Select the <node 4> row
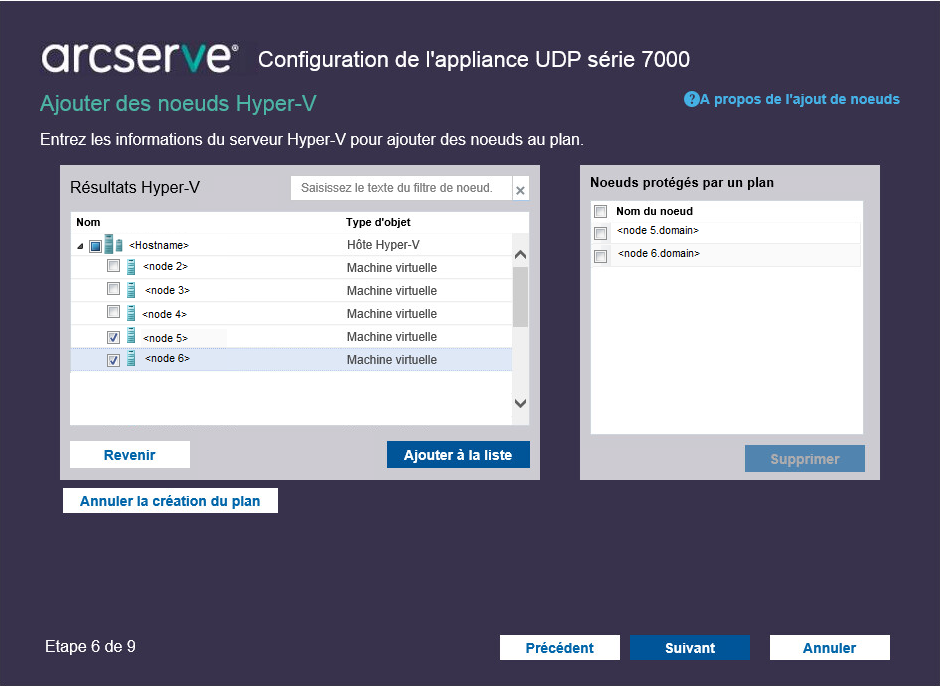Image resolution: width=940 pixels, height=686 pixels. tap(291, 314)
